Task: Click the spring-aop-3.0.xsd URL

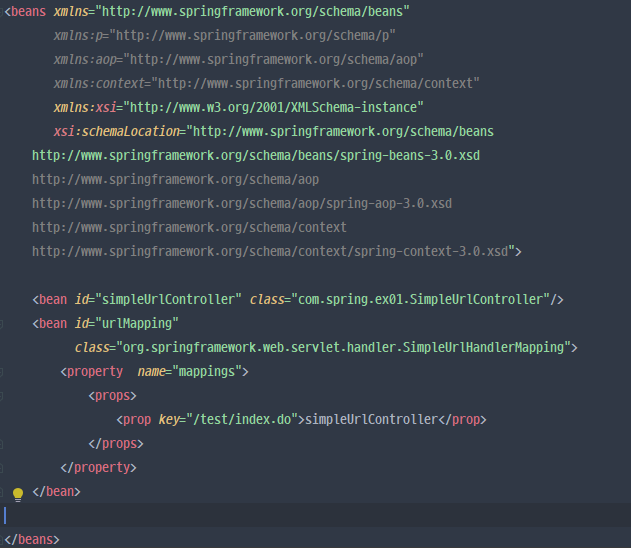Action: tap(242, 203)
